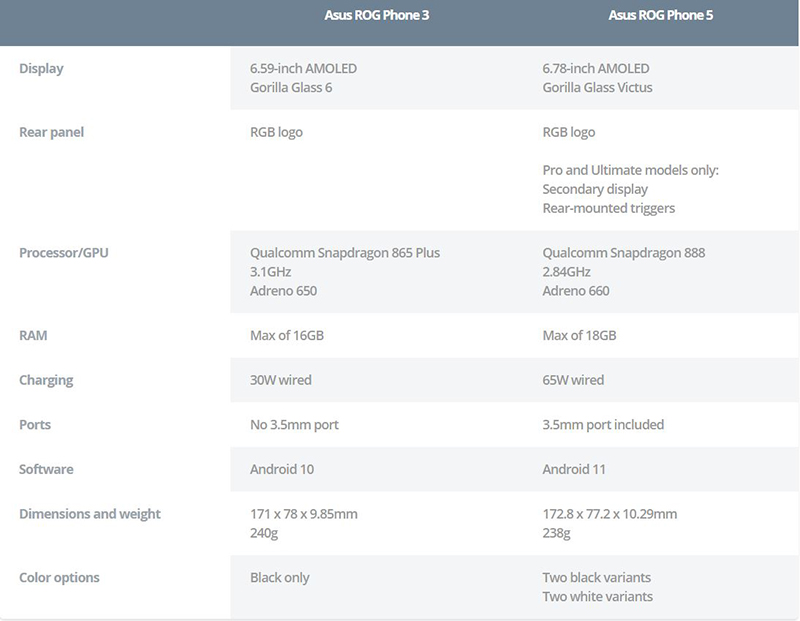This screenshot has height=621, width=800.
Task: Click the Dimensions and weight label
Action: pos(90,514)
